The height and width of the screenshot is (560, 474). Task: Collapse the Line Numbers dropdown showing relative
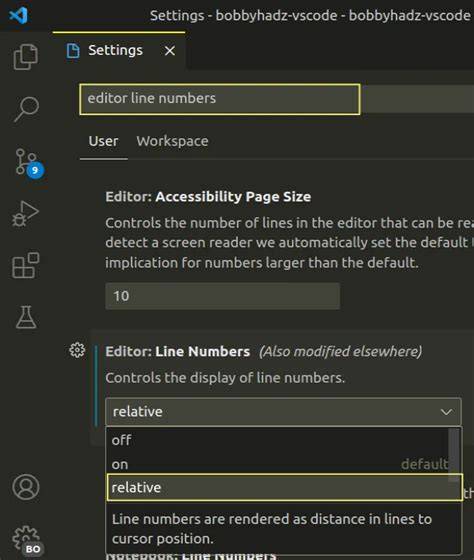(x=283, y=412)
